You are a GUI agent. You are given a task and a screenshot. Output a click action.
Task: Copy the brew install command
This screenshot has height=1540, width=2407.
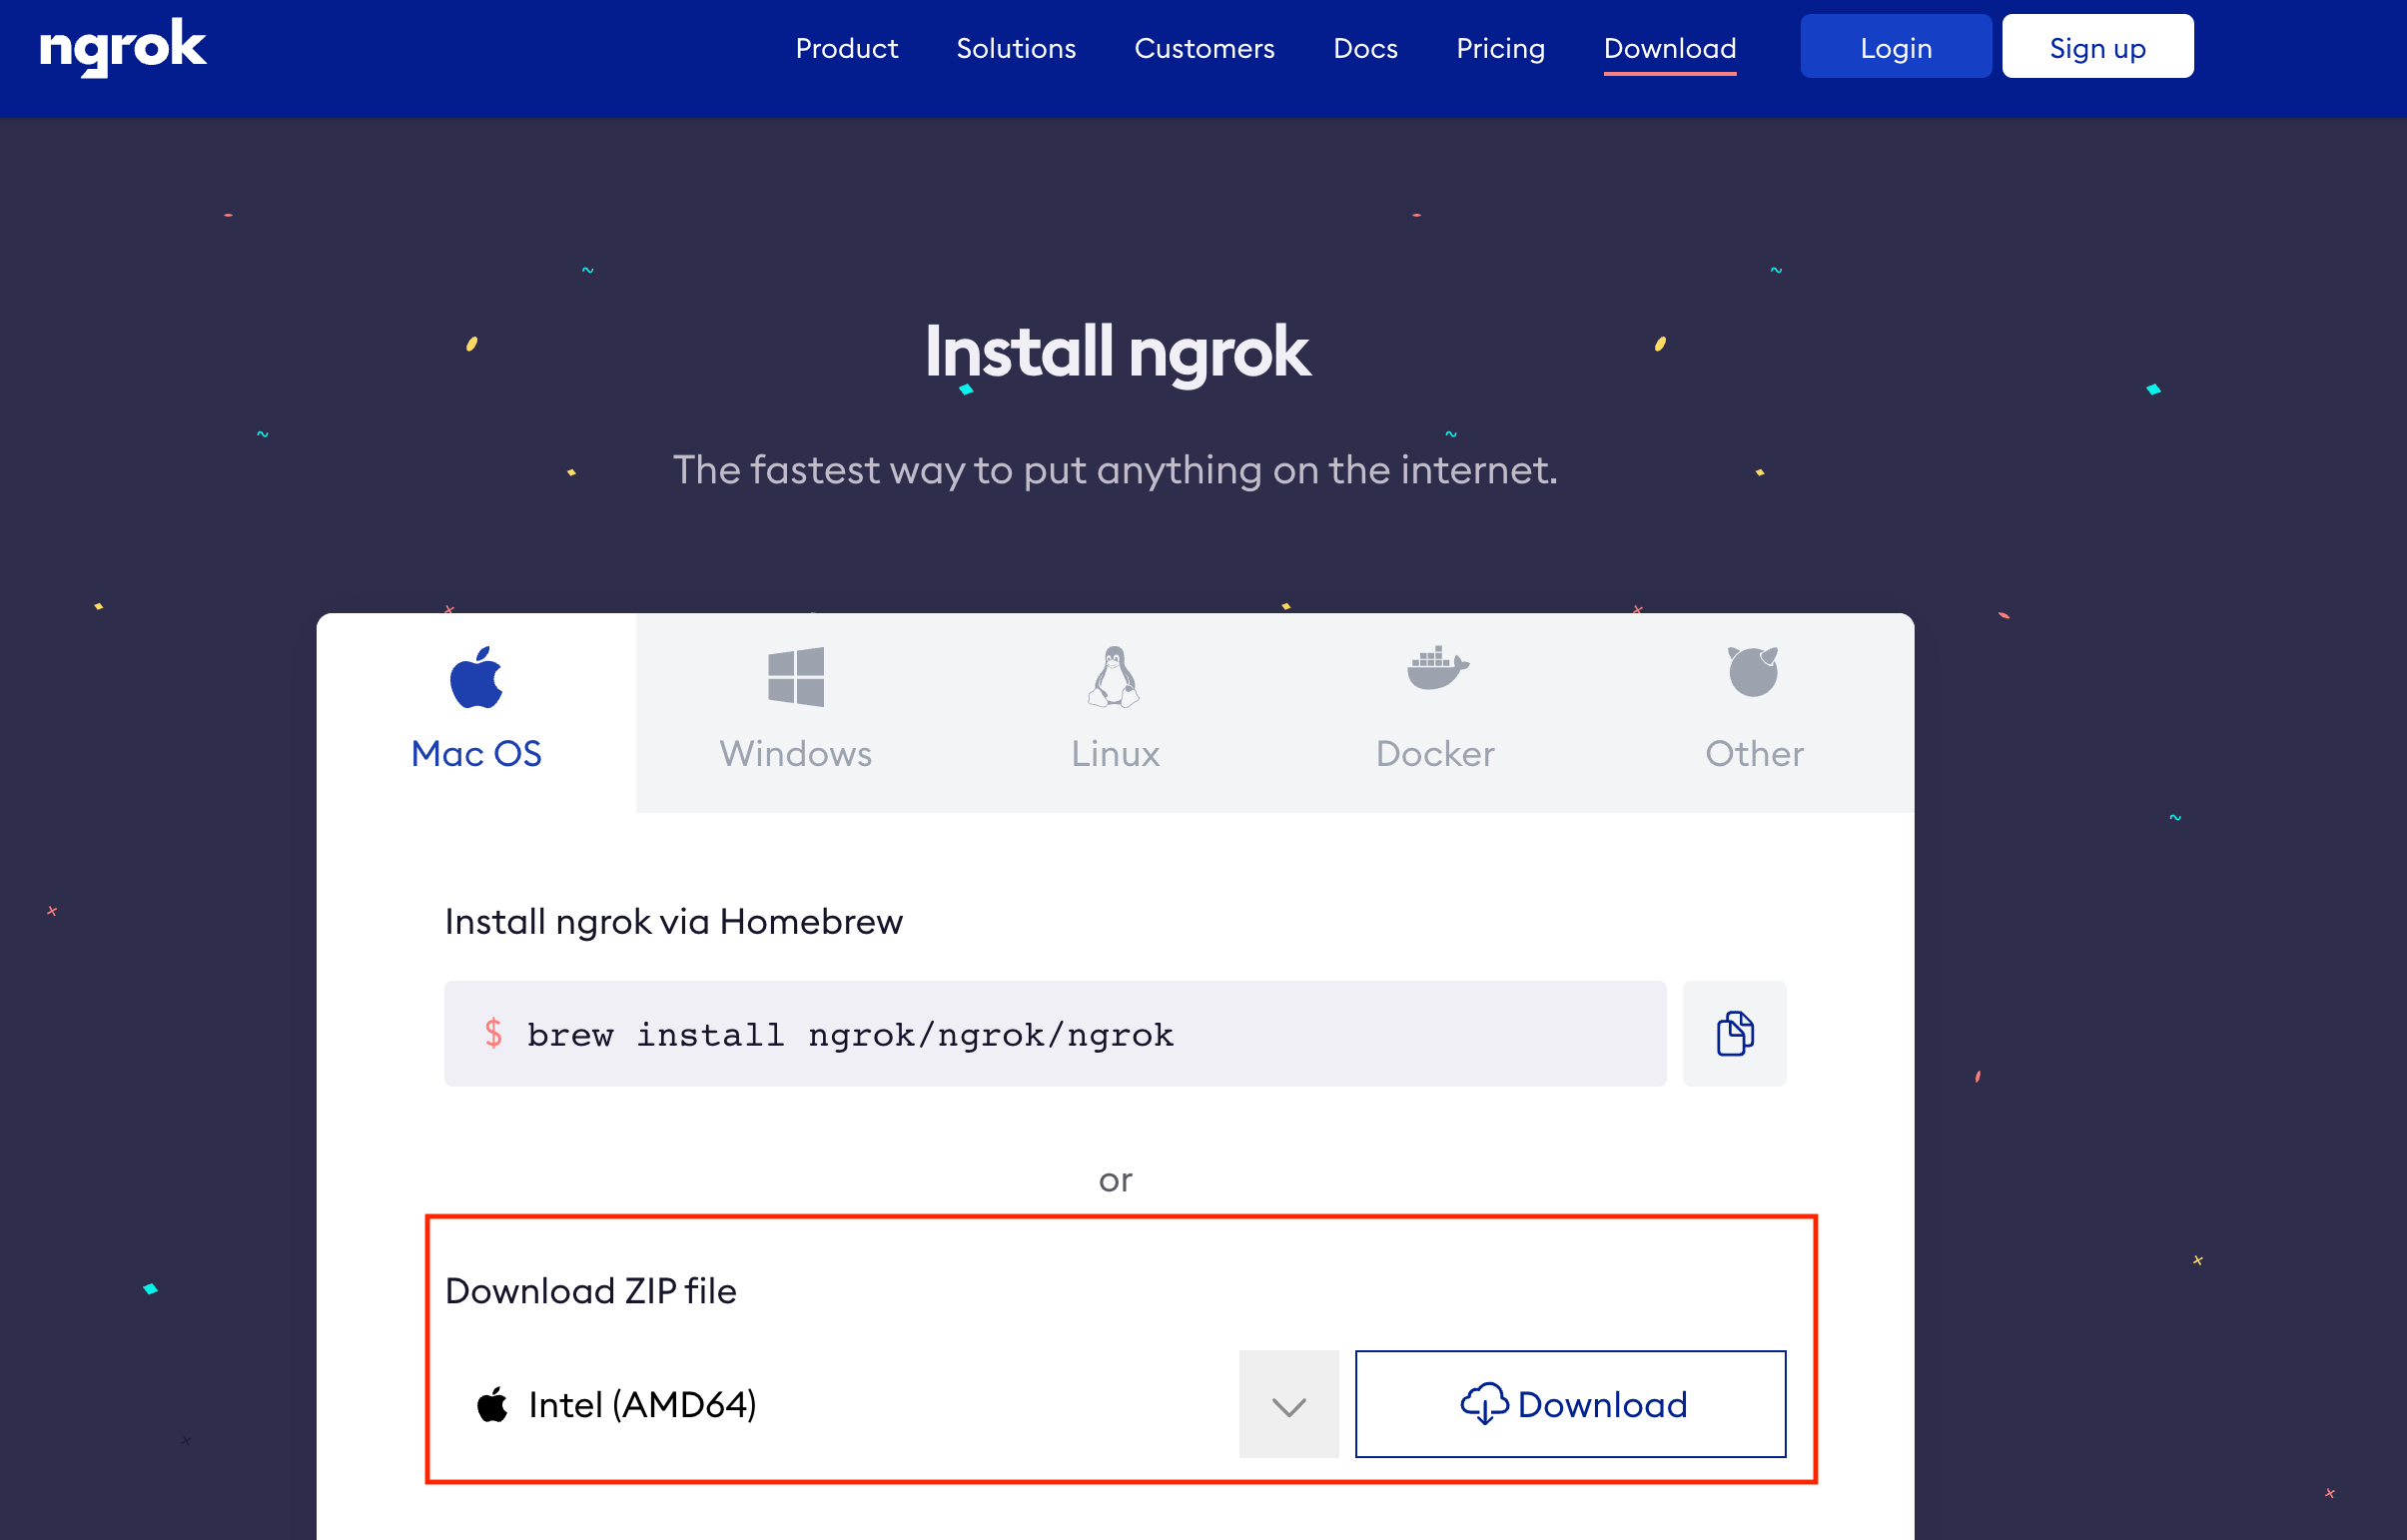(1734, 1033)
